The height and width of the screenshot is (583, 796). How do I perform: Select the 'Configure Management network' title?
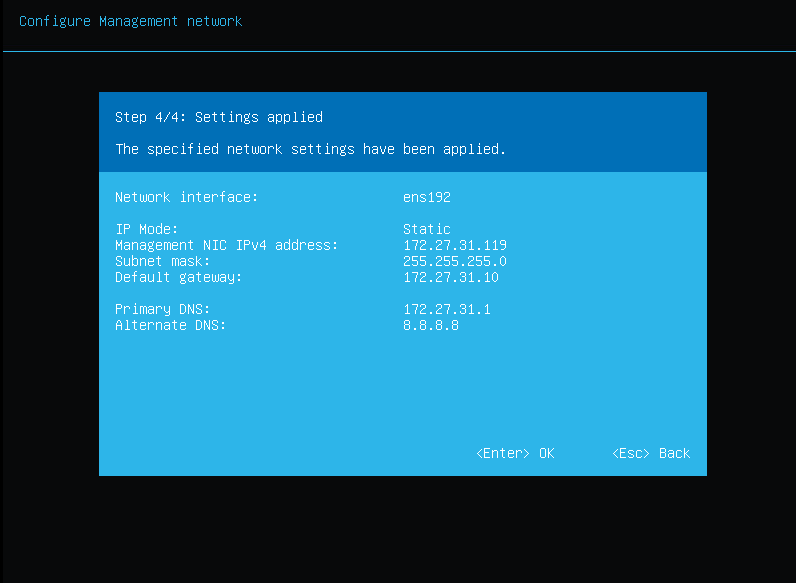pos(130,22)
